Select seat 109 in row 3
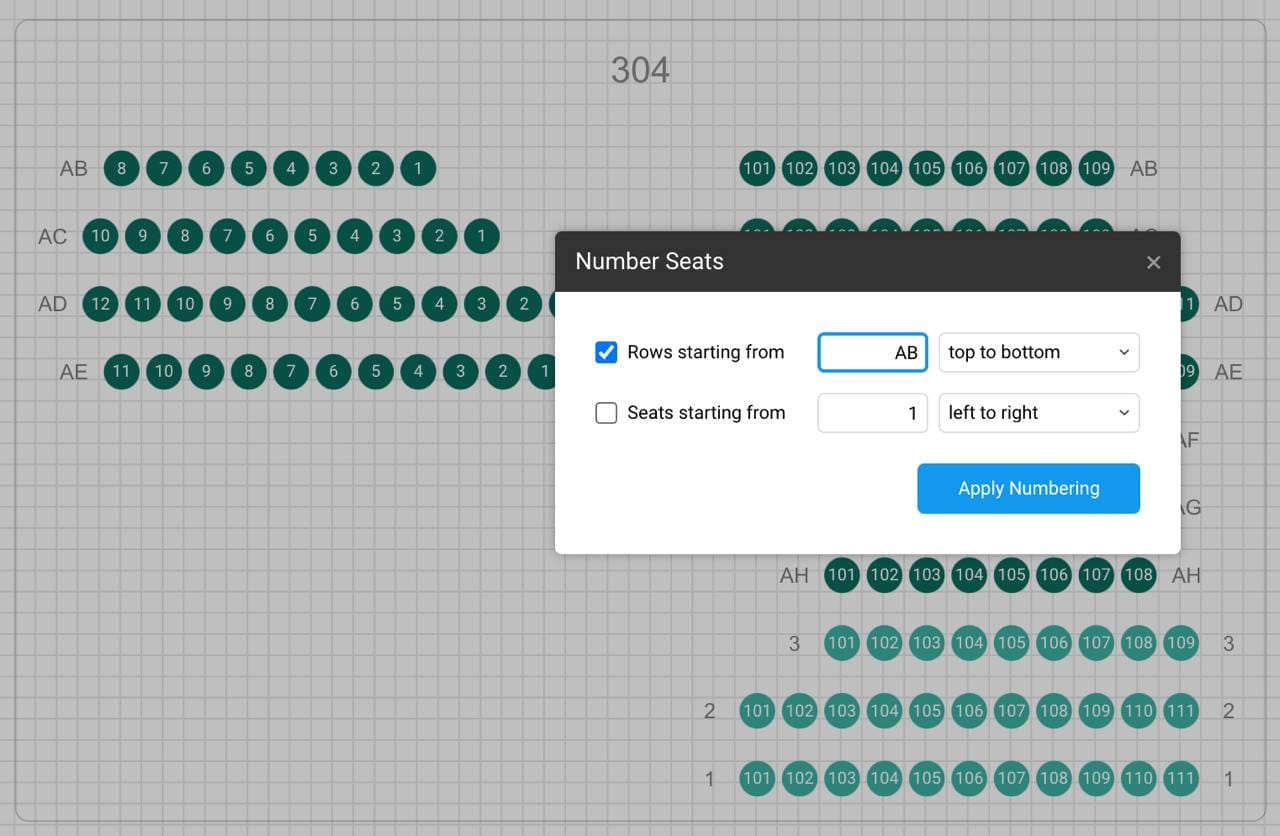 [1180, 643]
